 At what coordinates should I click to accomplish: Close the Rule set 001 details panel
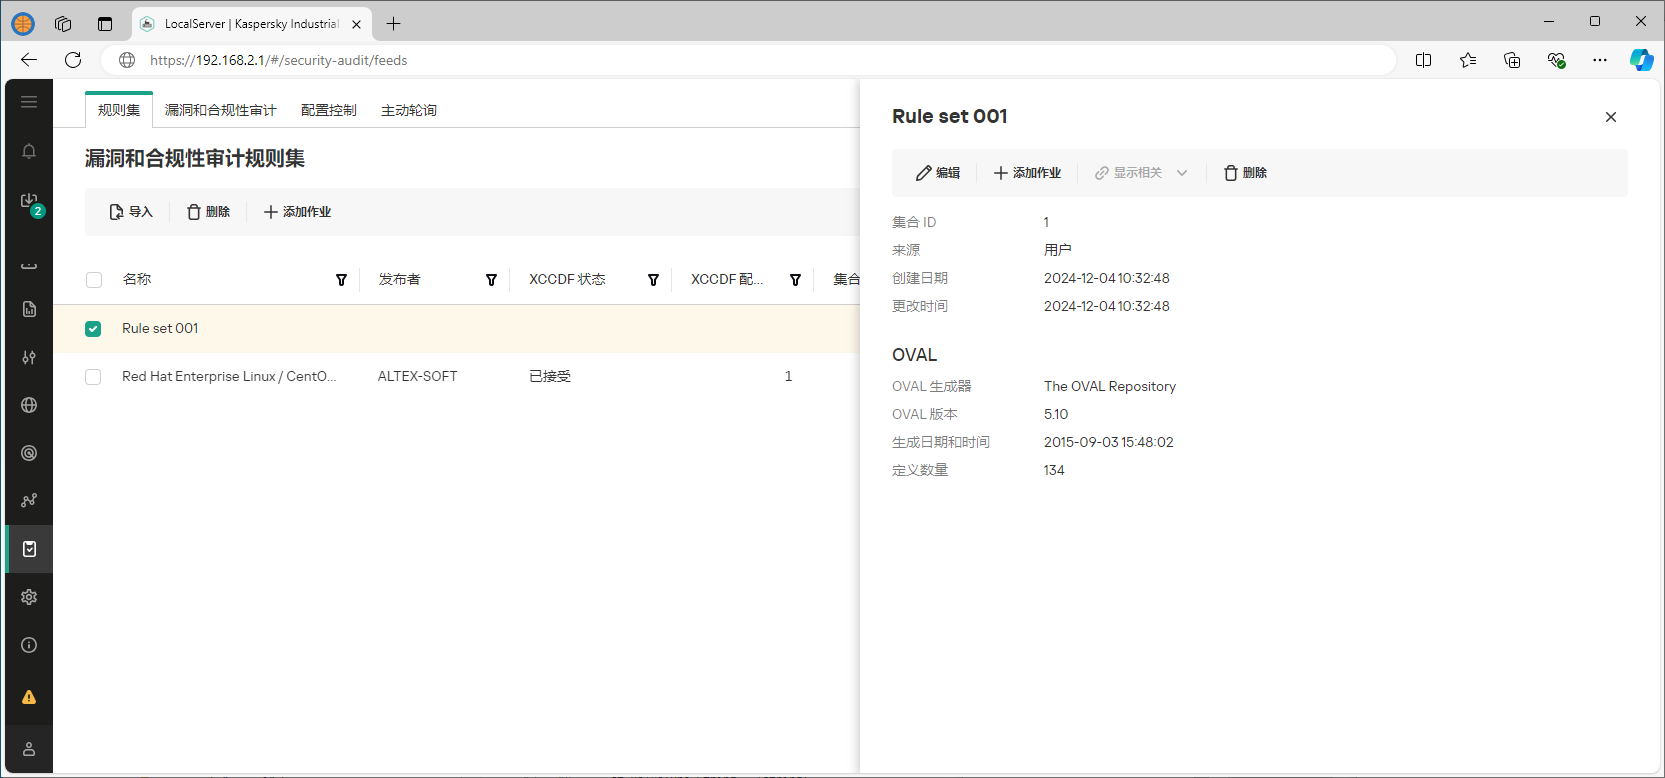(x=1610, y=117)
